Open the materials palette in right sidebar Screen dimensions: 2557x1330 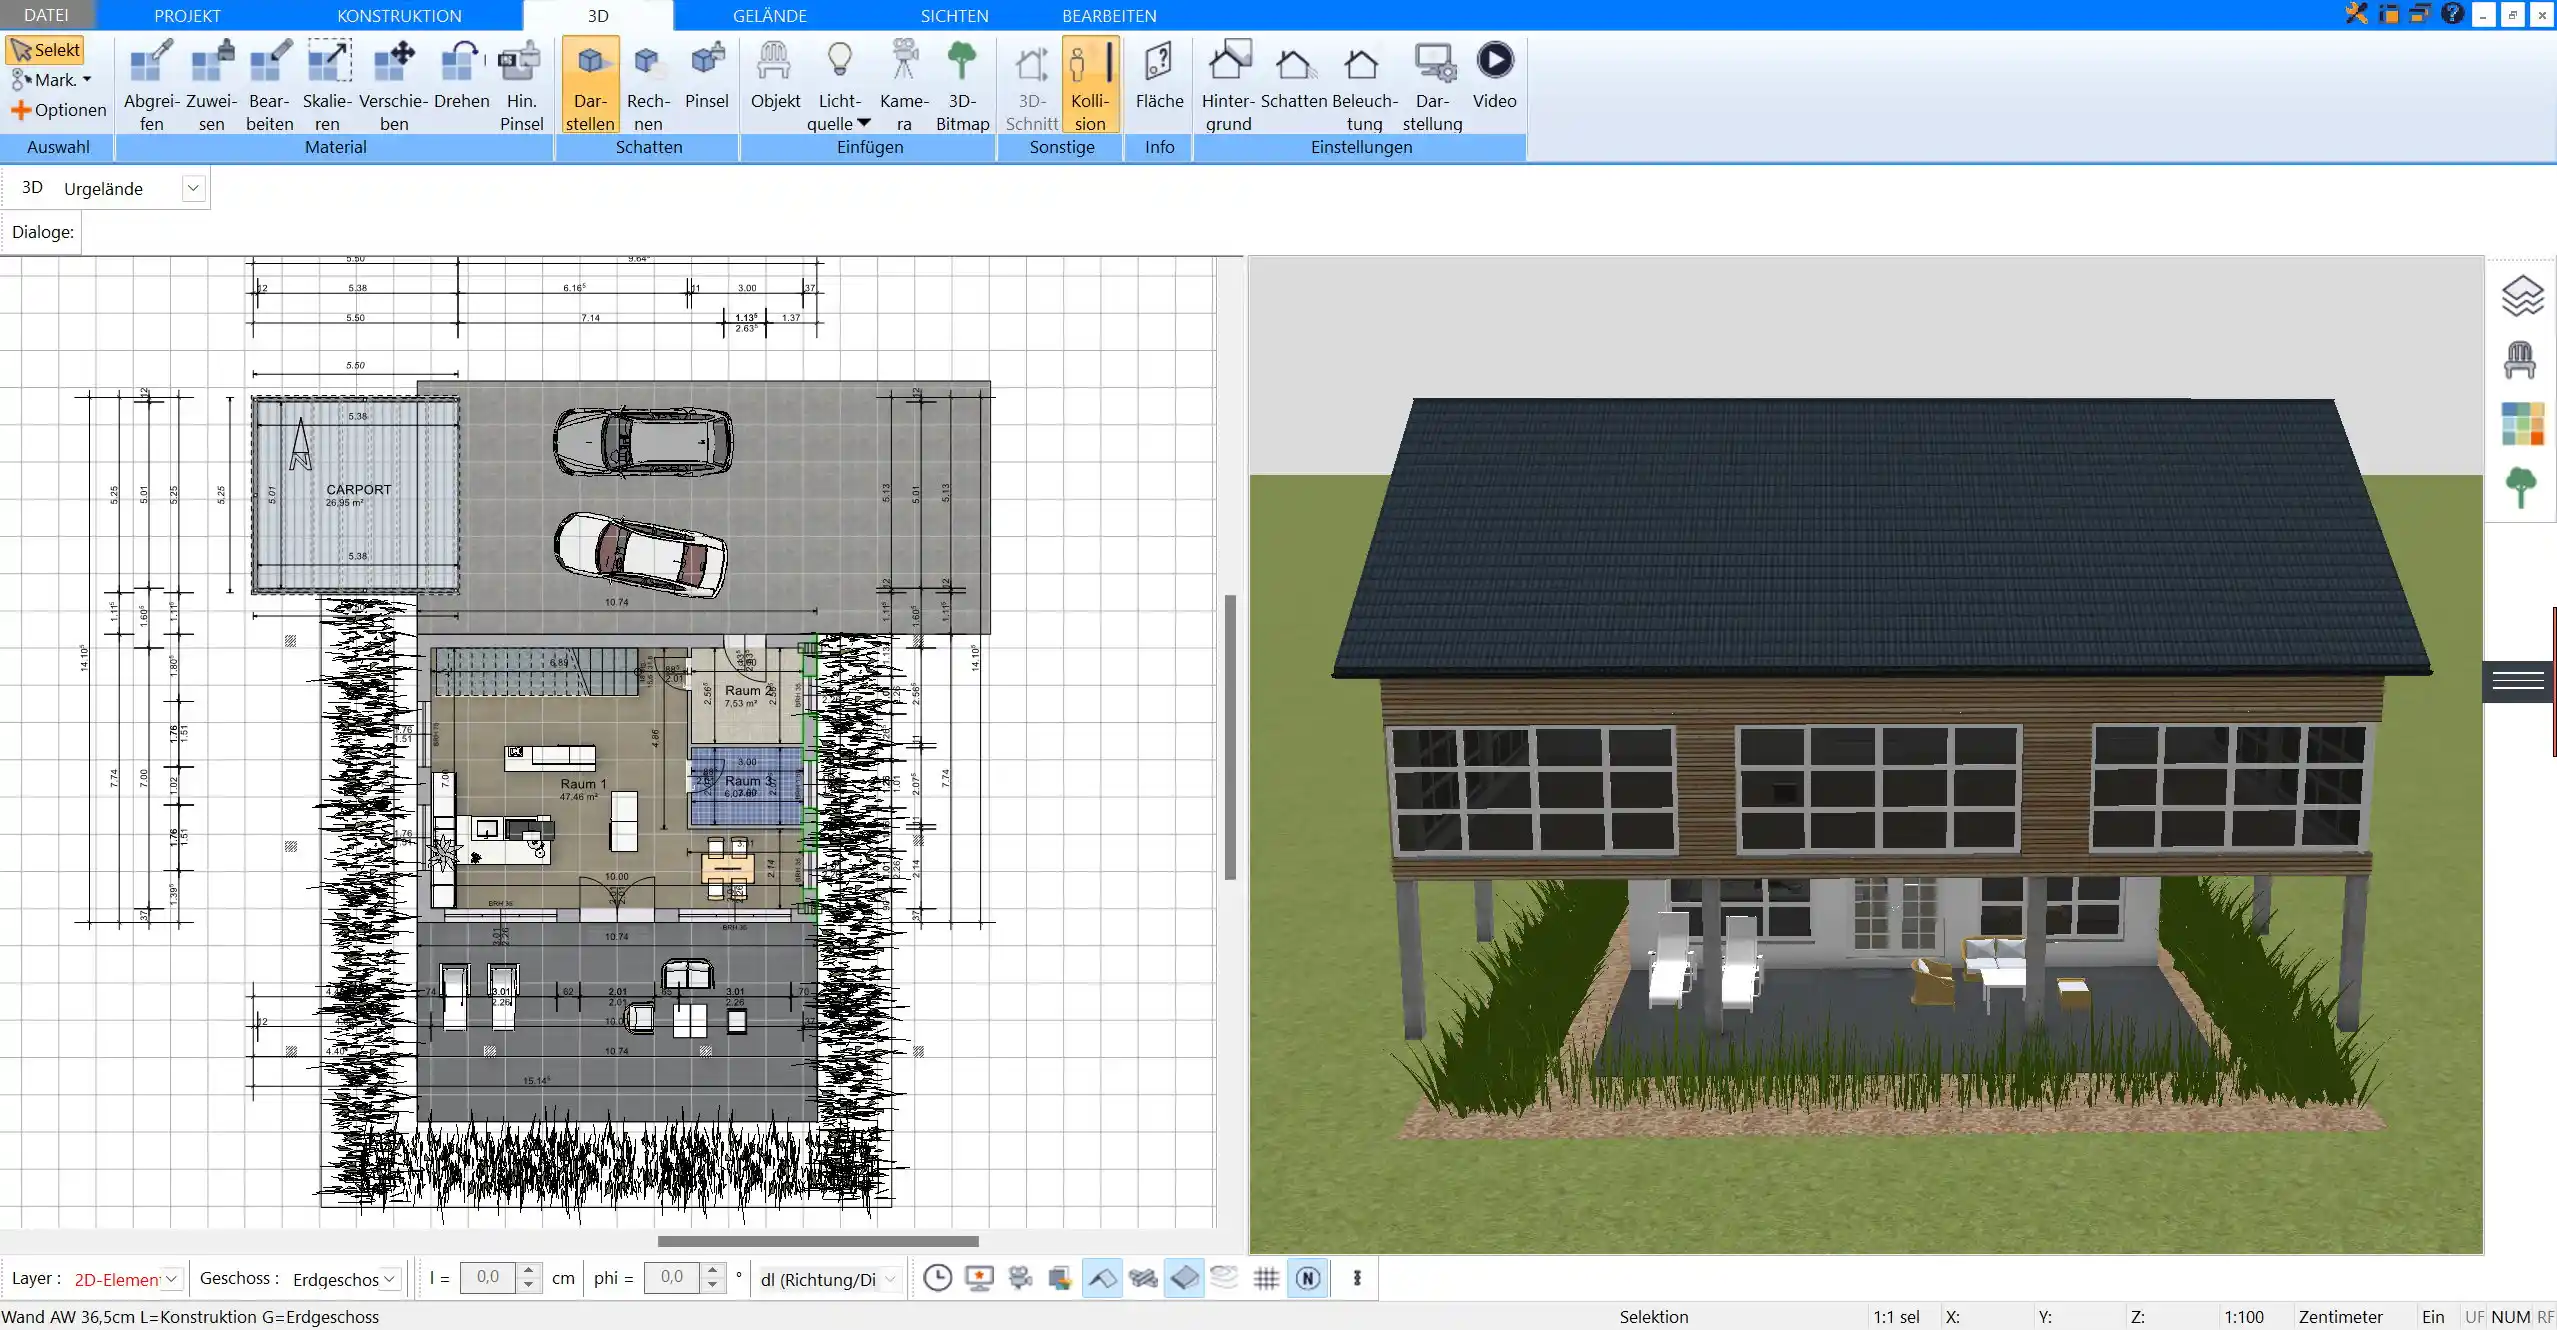[x=2522, y=424]
